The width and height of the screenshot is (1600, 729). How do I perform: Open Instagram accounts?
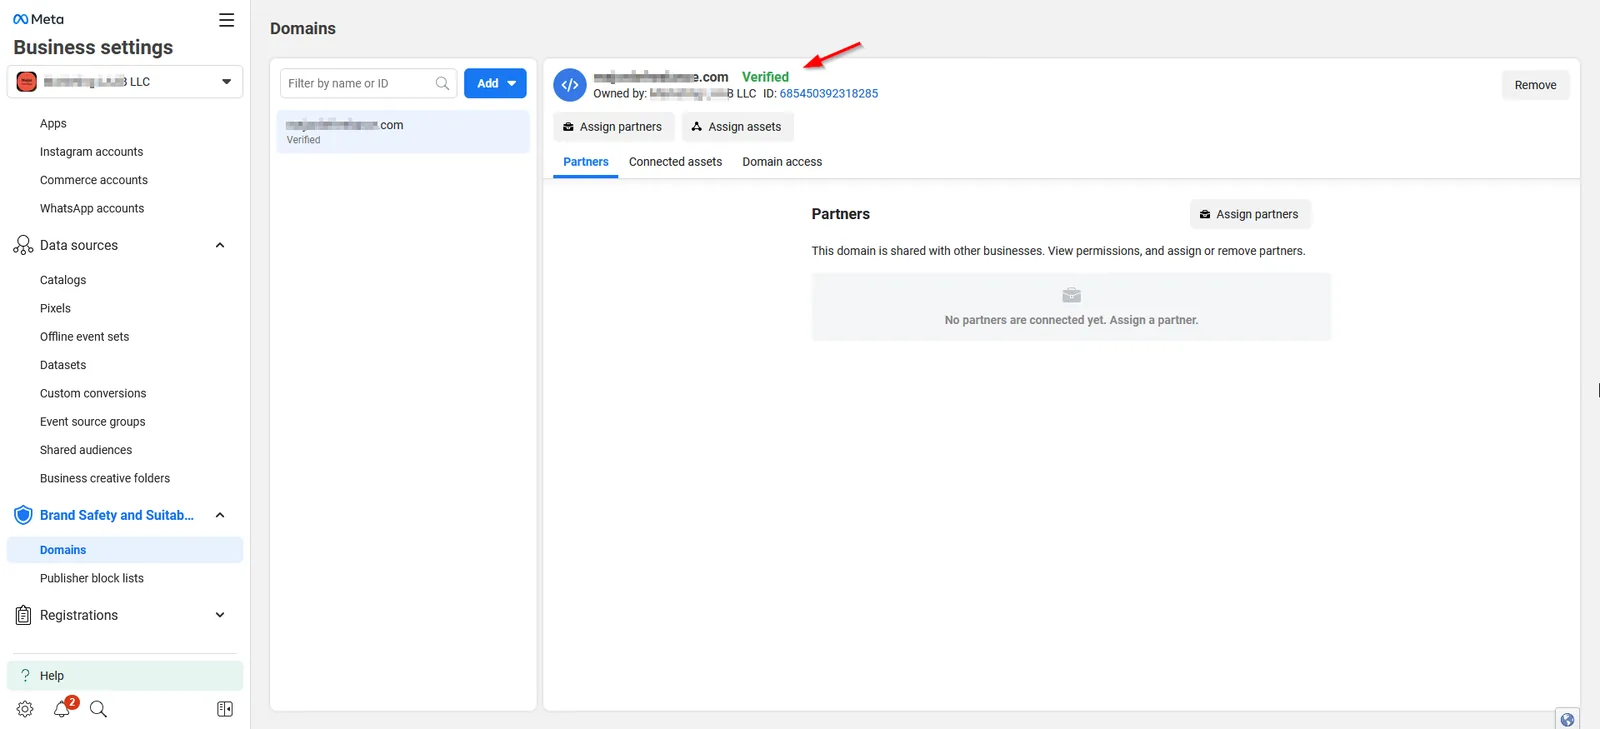point(91,152)
